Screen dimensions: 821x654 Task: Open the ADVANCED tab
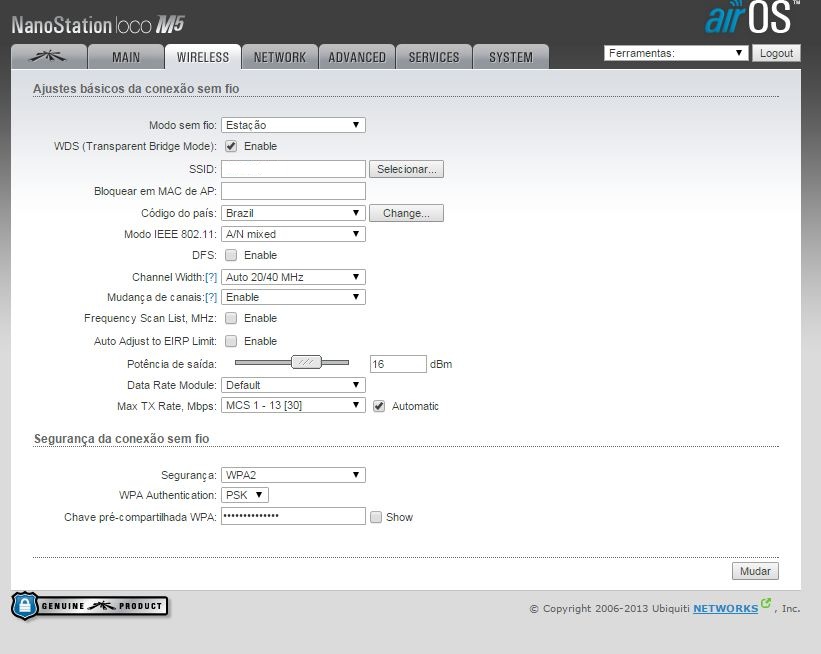pos(357,57)
